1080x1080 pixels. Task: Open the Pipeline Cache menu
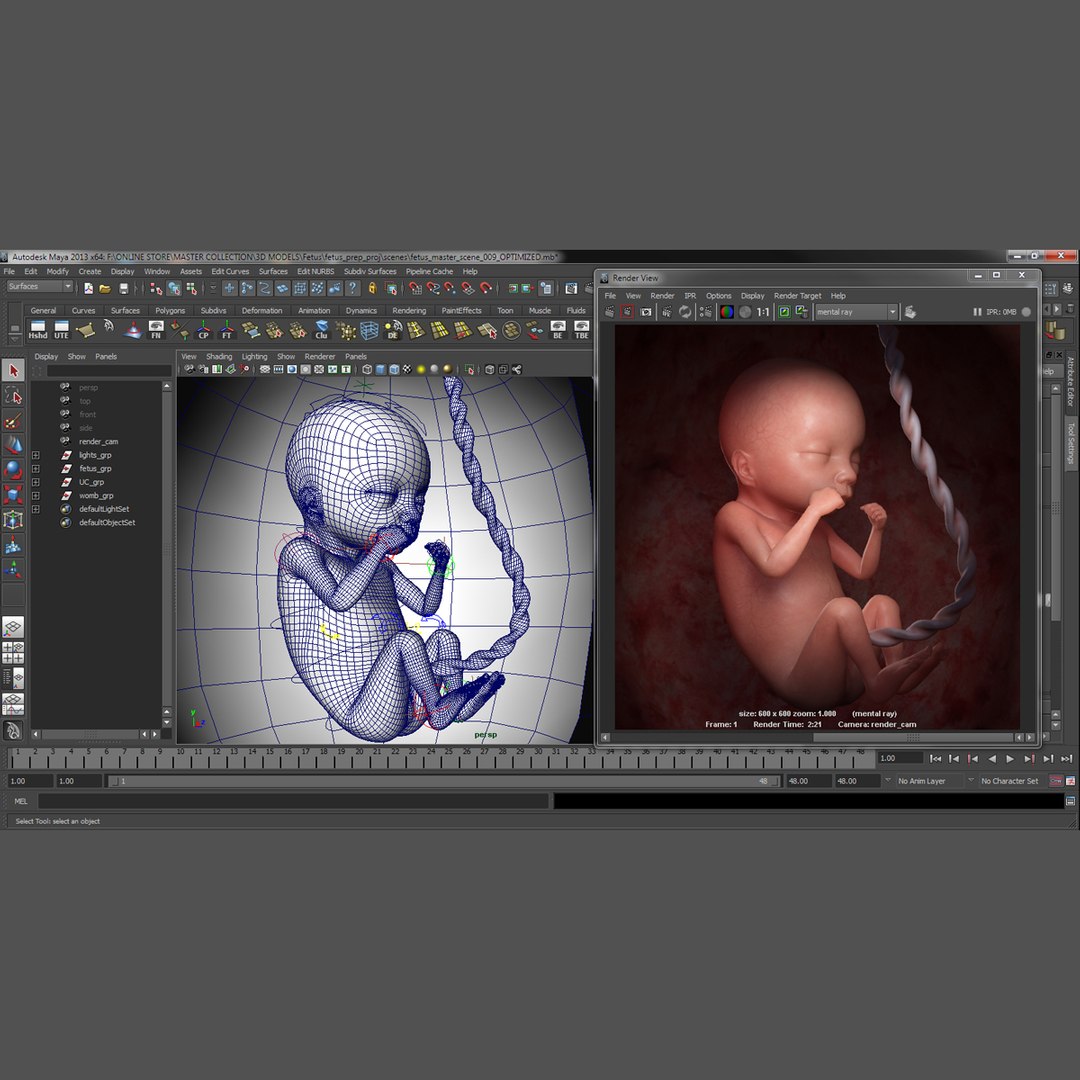(429, 271)
